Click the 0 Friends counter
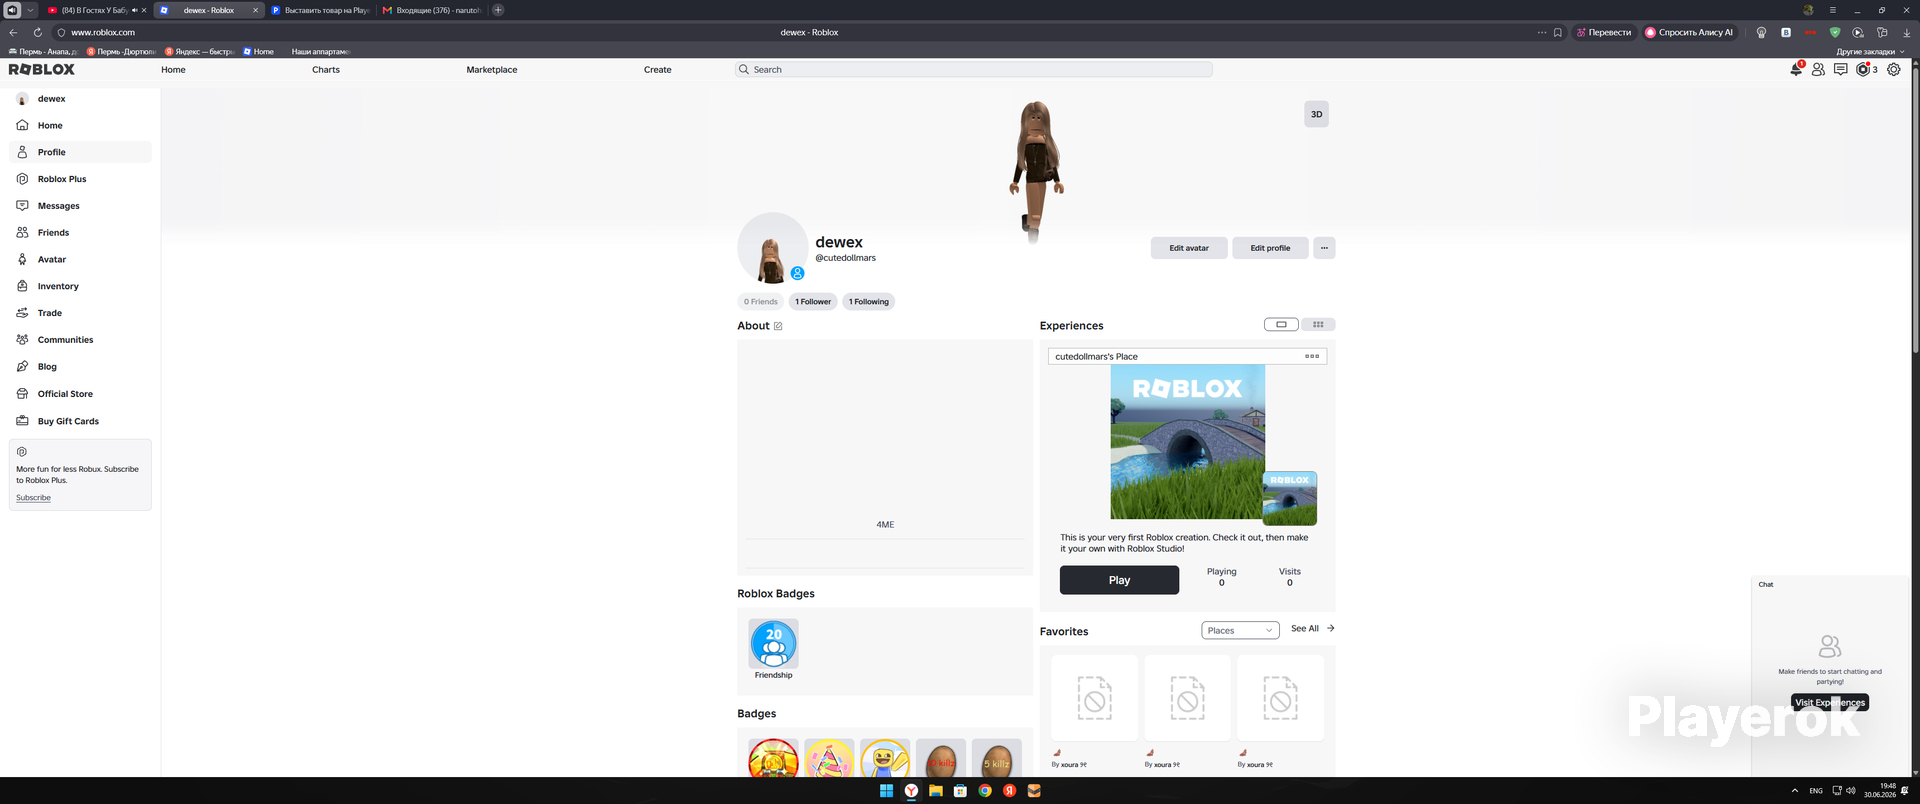The height and width of the screenshot is (804, 1920). (761, 302)
